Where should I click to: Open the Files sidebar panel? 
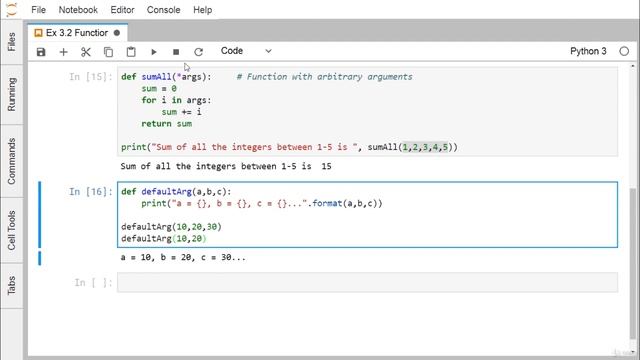tap(11, 42)
